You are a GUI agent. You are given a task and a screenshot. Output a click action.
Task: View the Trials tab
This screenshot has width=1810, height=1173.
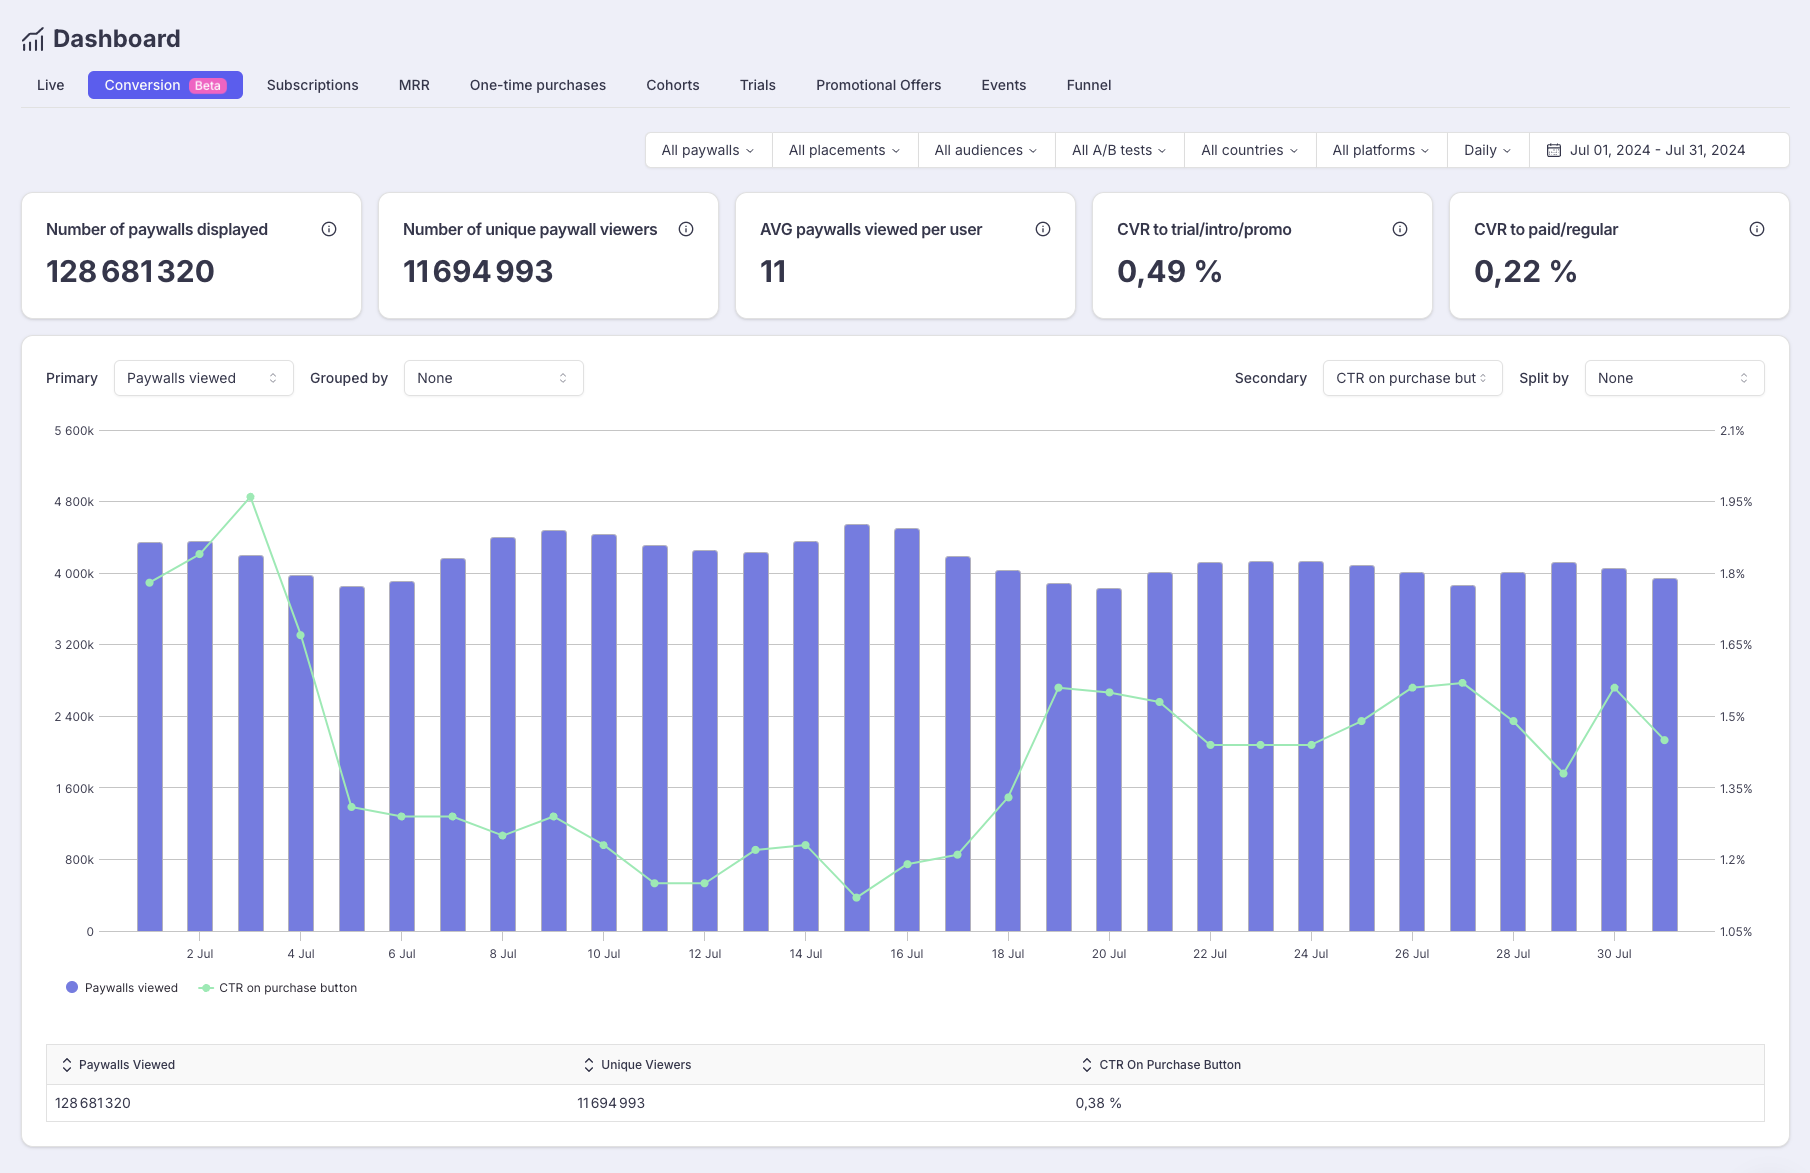click(x=758, y=85)
